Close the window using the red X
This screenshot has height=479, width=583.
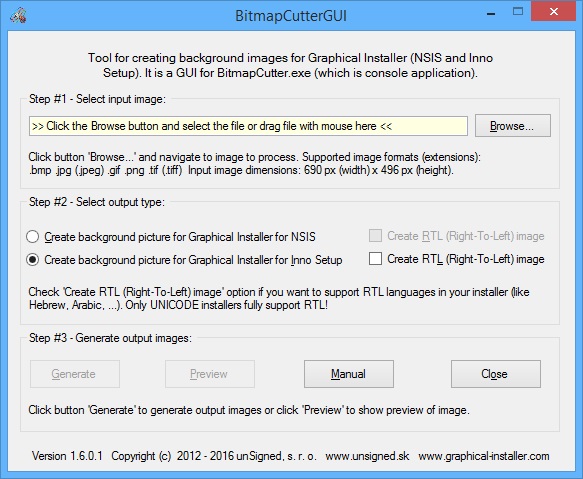554,12
